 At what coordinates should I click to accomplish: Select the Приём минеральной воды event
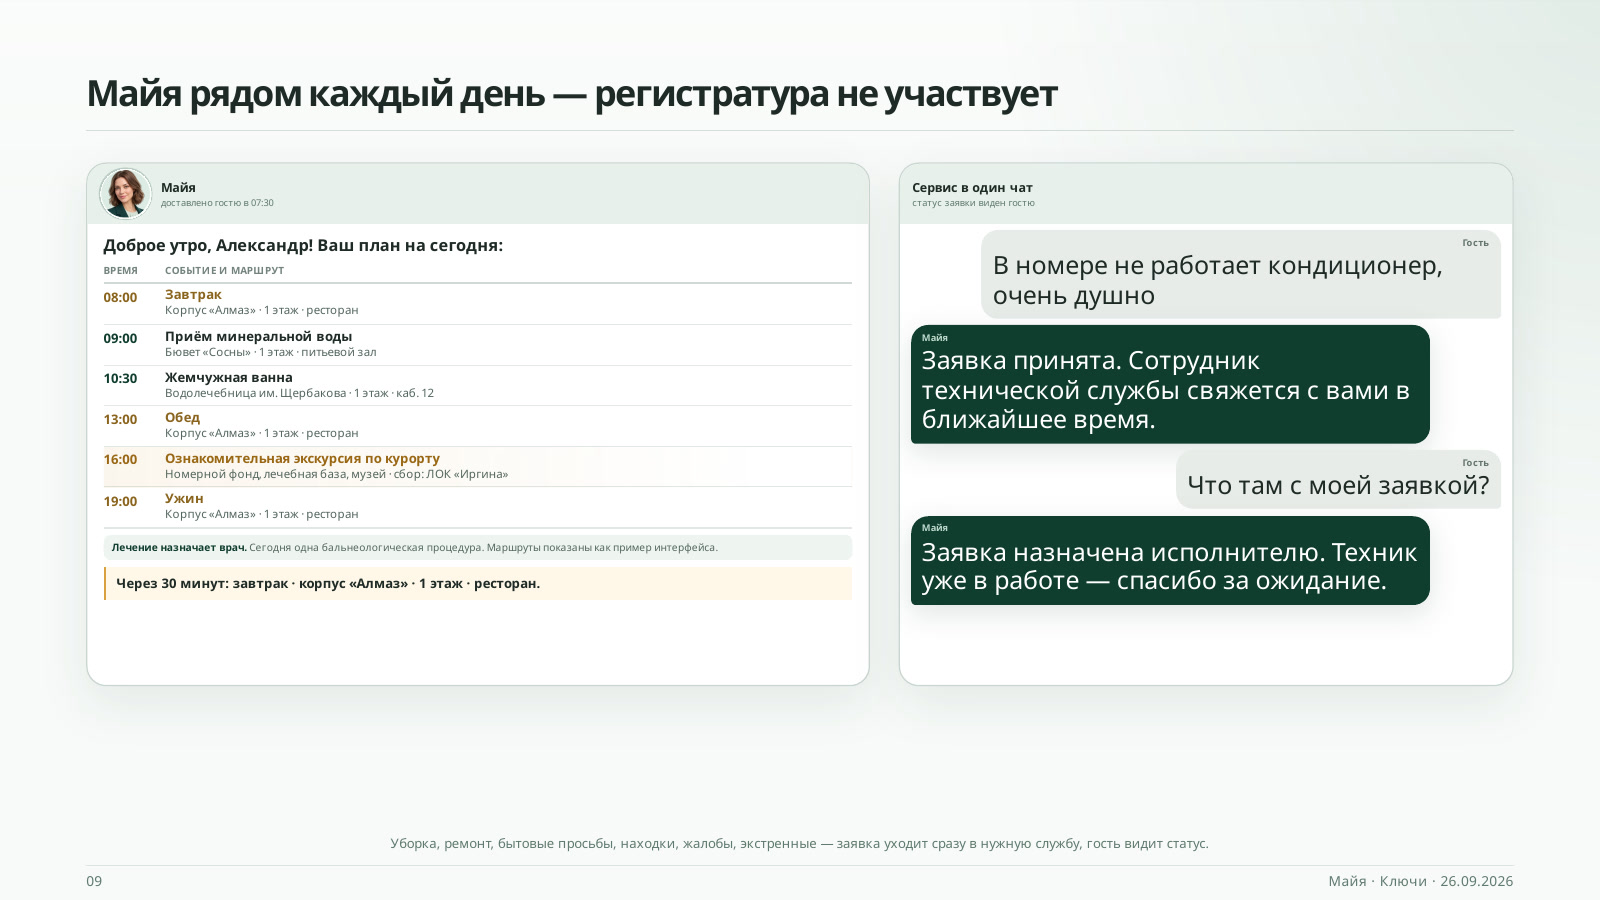(x=478, y=345)
